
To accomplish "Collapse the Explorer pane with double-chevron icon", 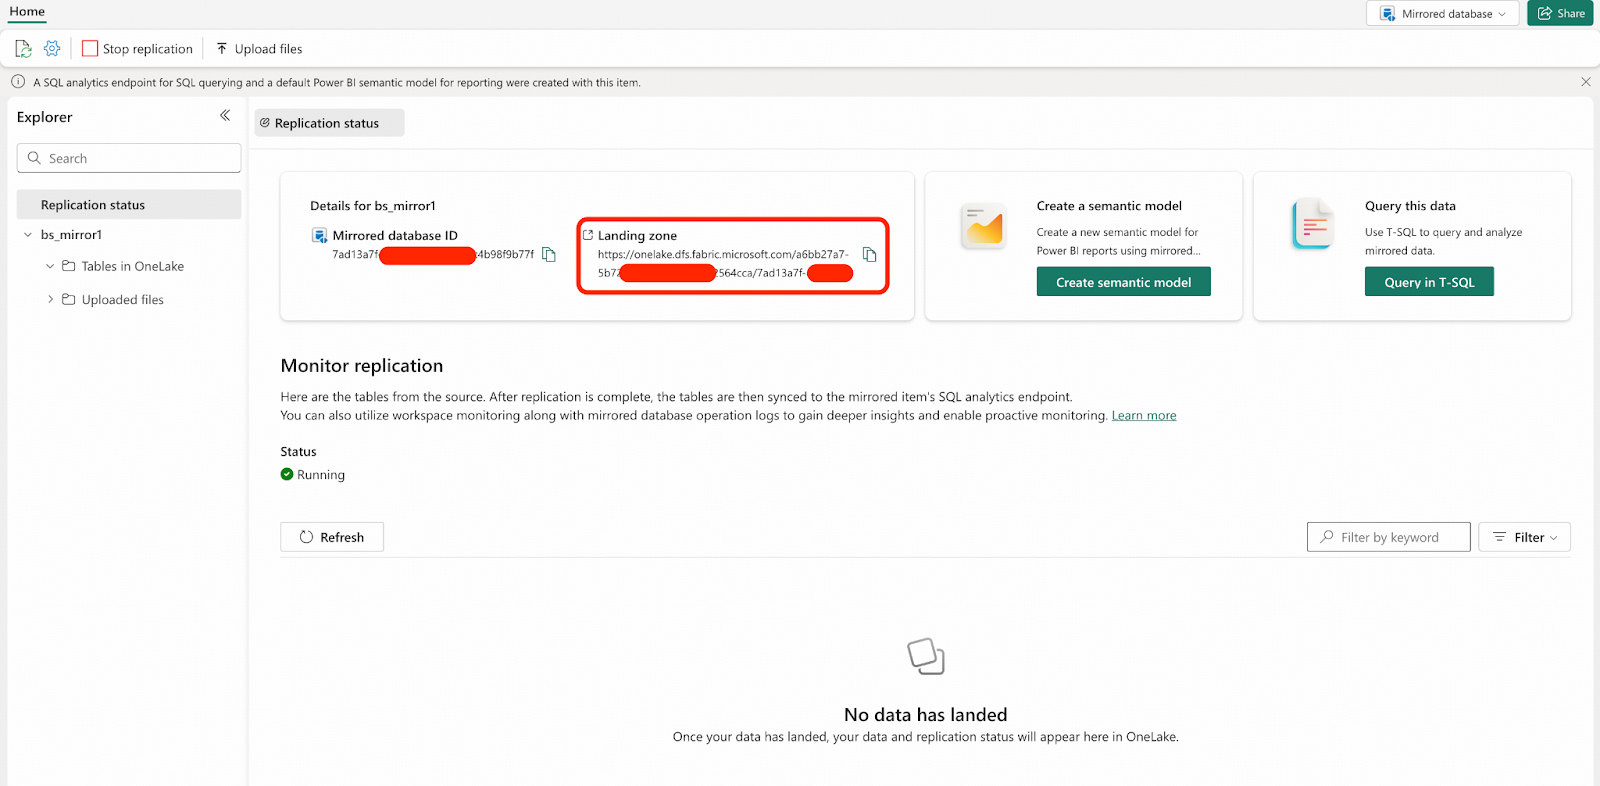I will pyautogui.click(x=225, y=116).
